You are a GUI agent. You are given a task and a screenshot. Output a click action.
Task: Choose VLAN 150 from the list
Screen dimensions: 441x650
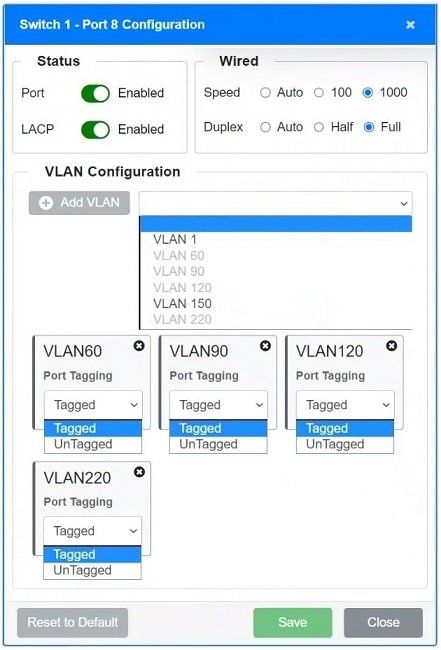(x=182, y=303)
